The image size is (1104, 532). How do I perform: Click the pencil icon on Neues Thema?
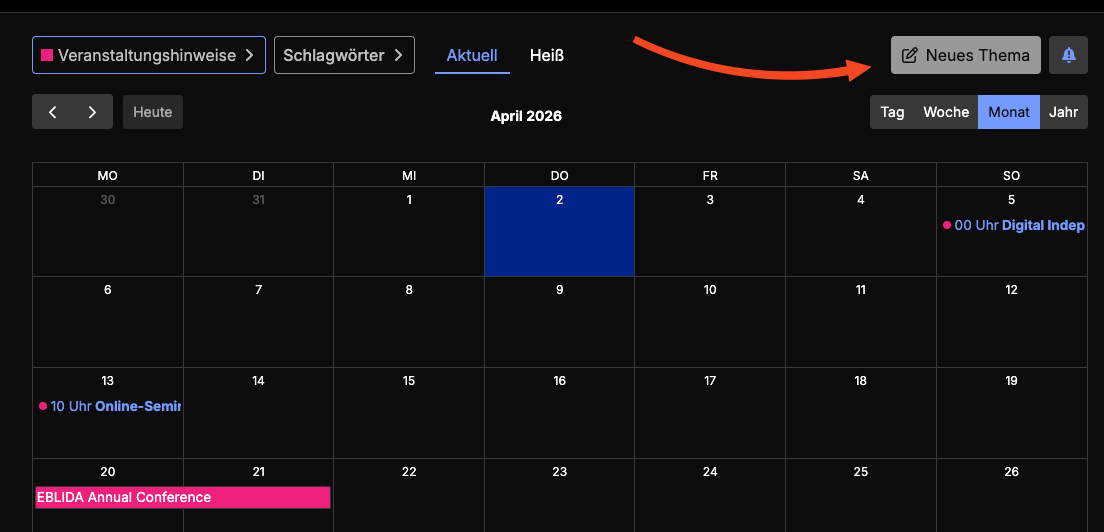pos(910,55)
